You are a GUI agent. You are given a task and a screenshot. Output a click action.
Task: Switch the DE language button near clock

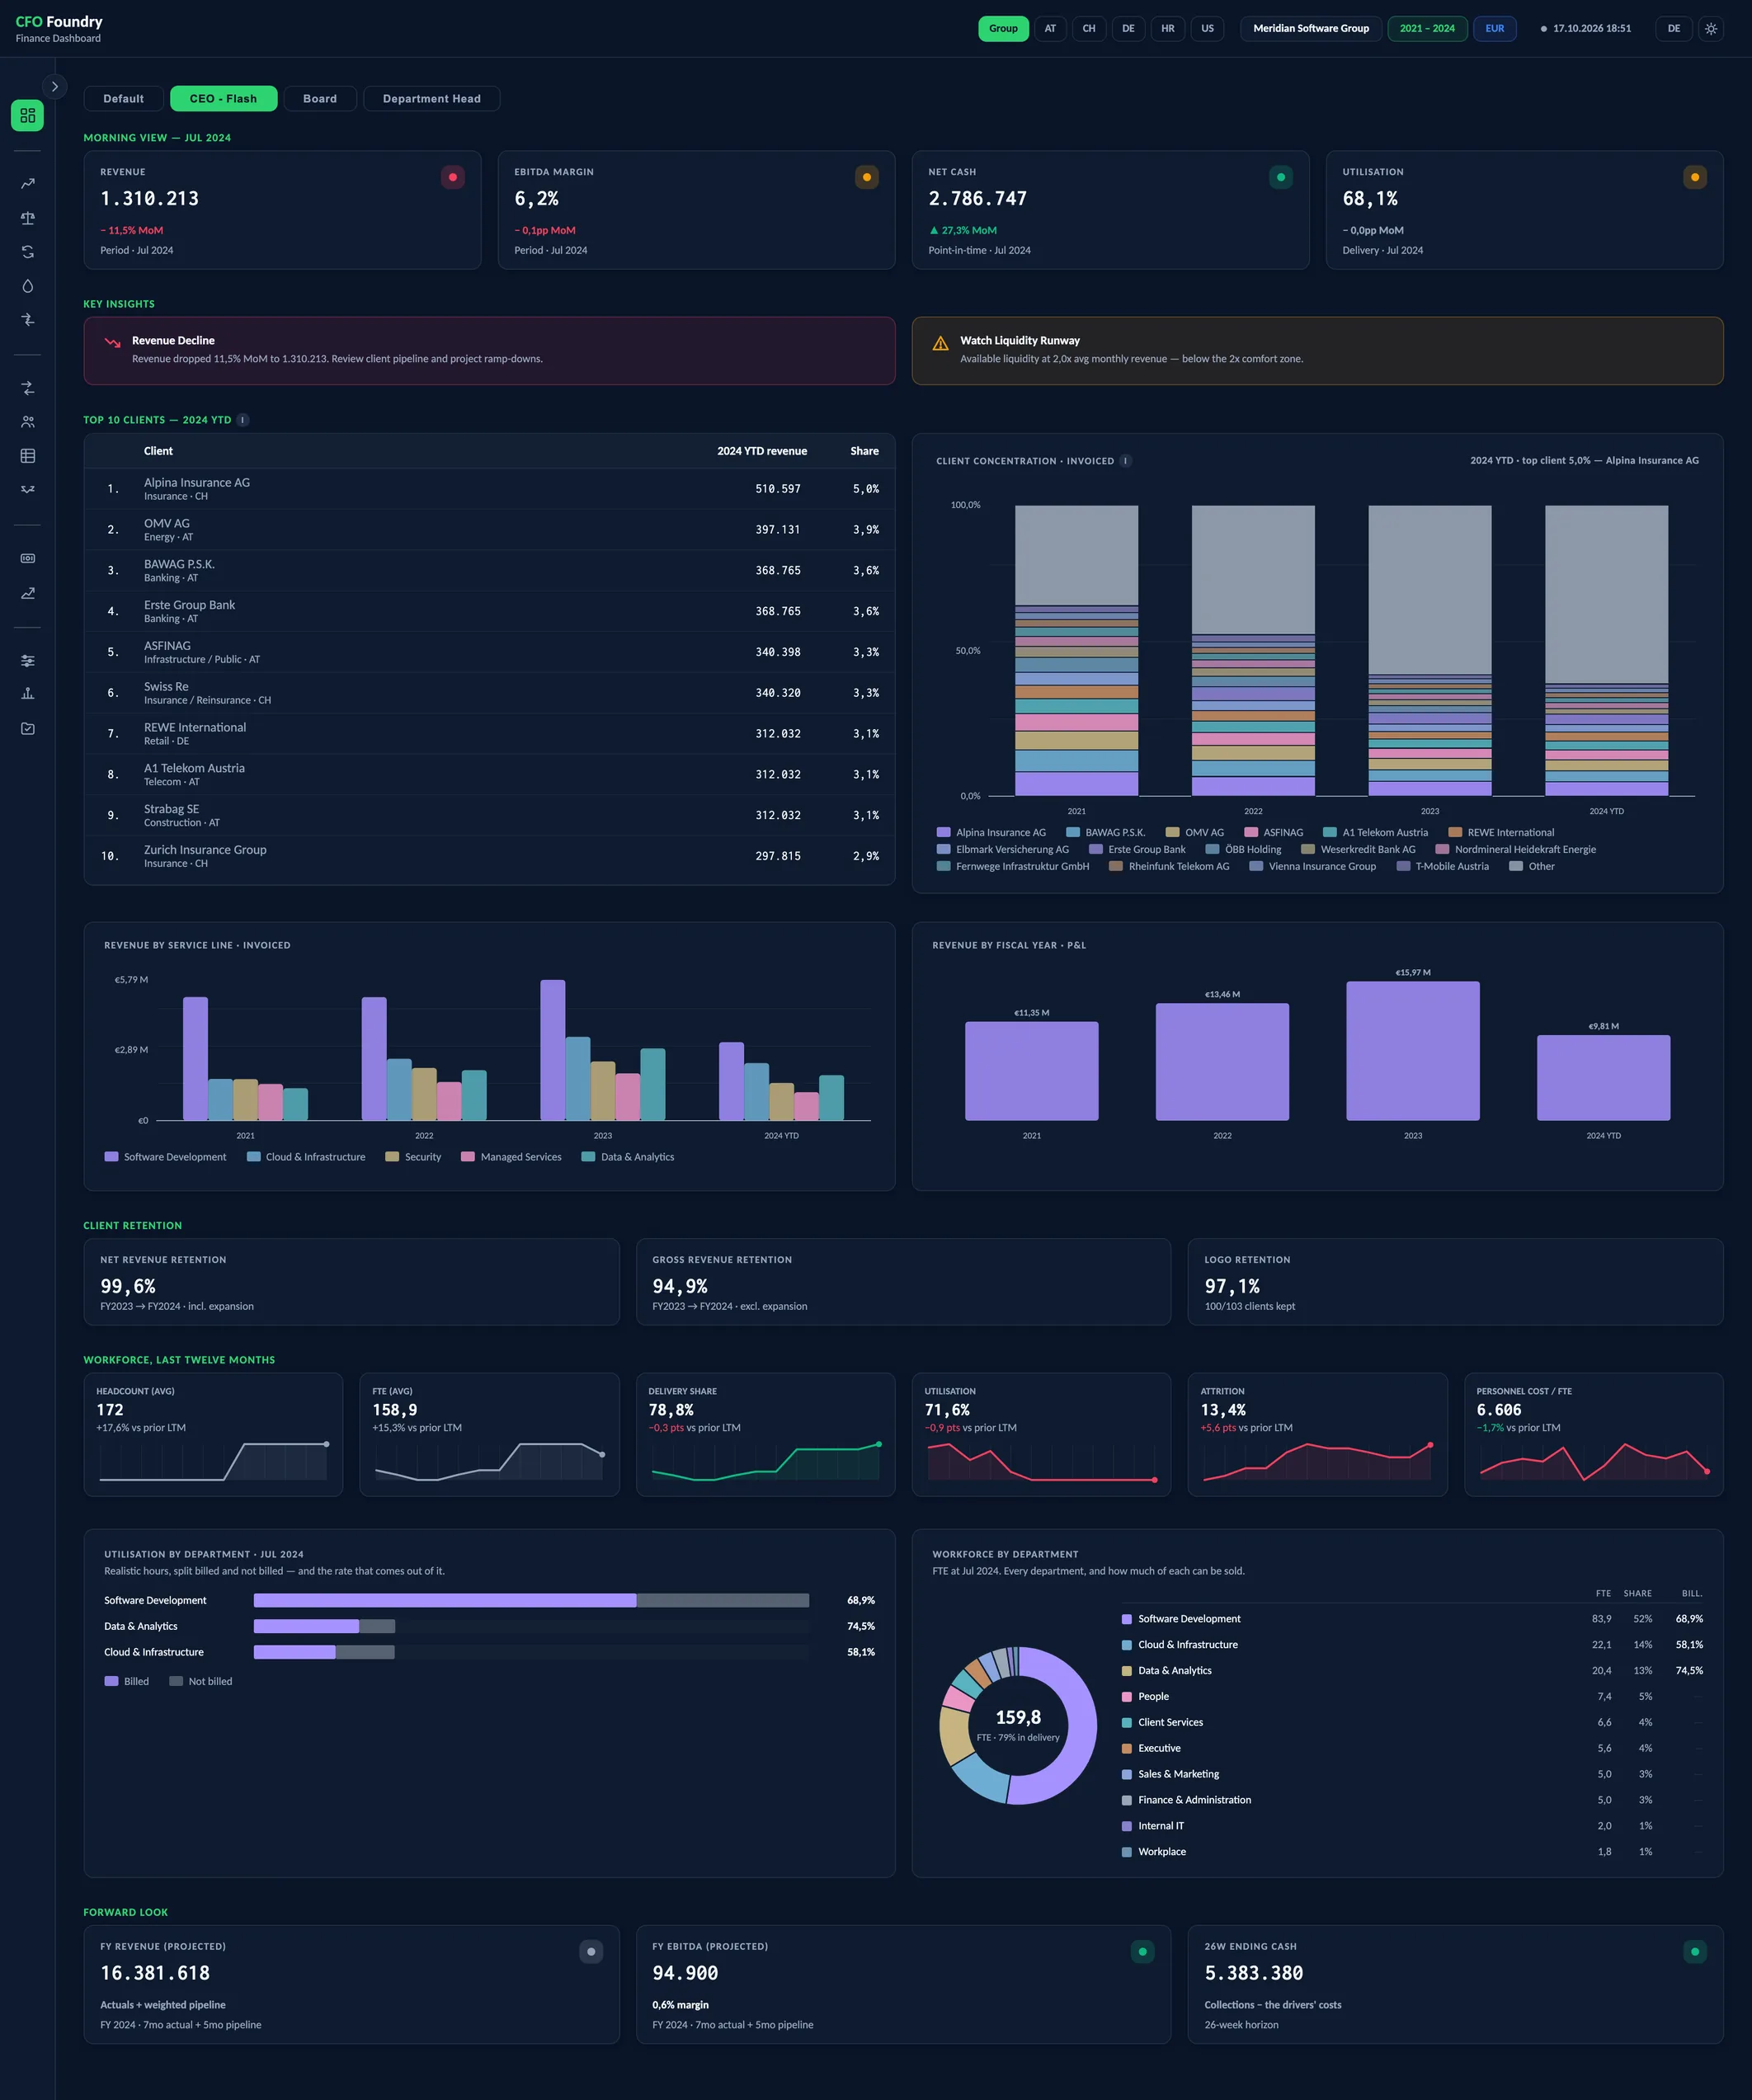(x=1674, y=28)
